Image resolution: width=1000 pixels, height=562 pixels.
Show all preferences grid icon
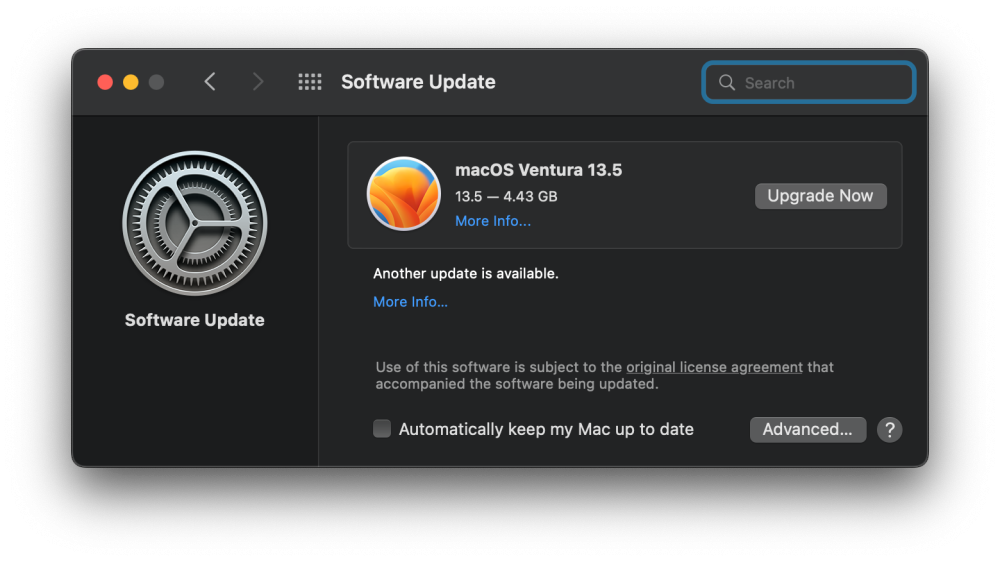(310, 82)
